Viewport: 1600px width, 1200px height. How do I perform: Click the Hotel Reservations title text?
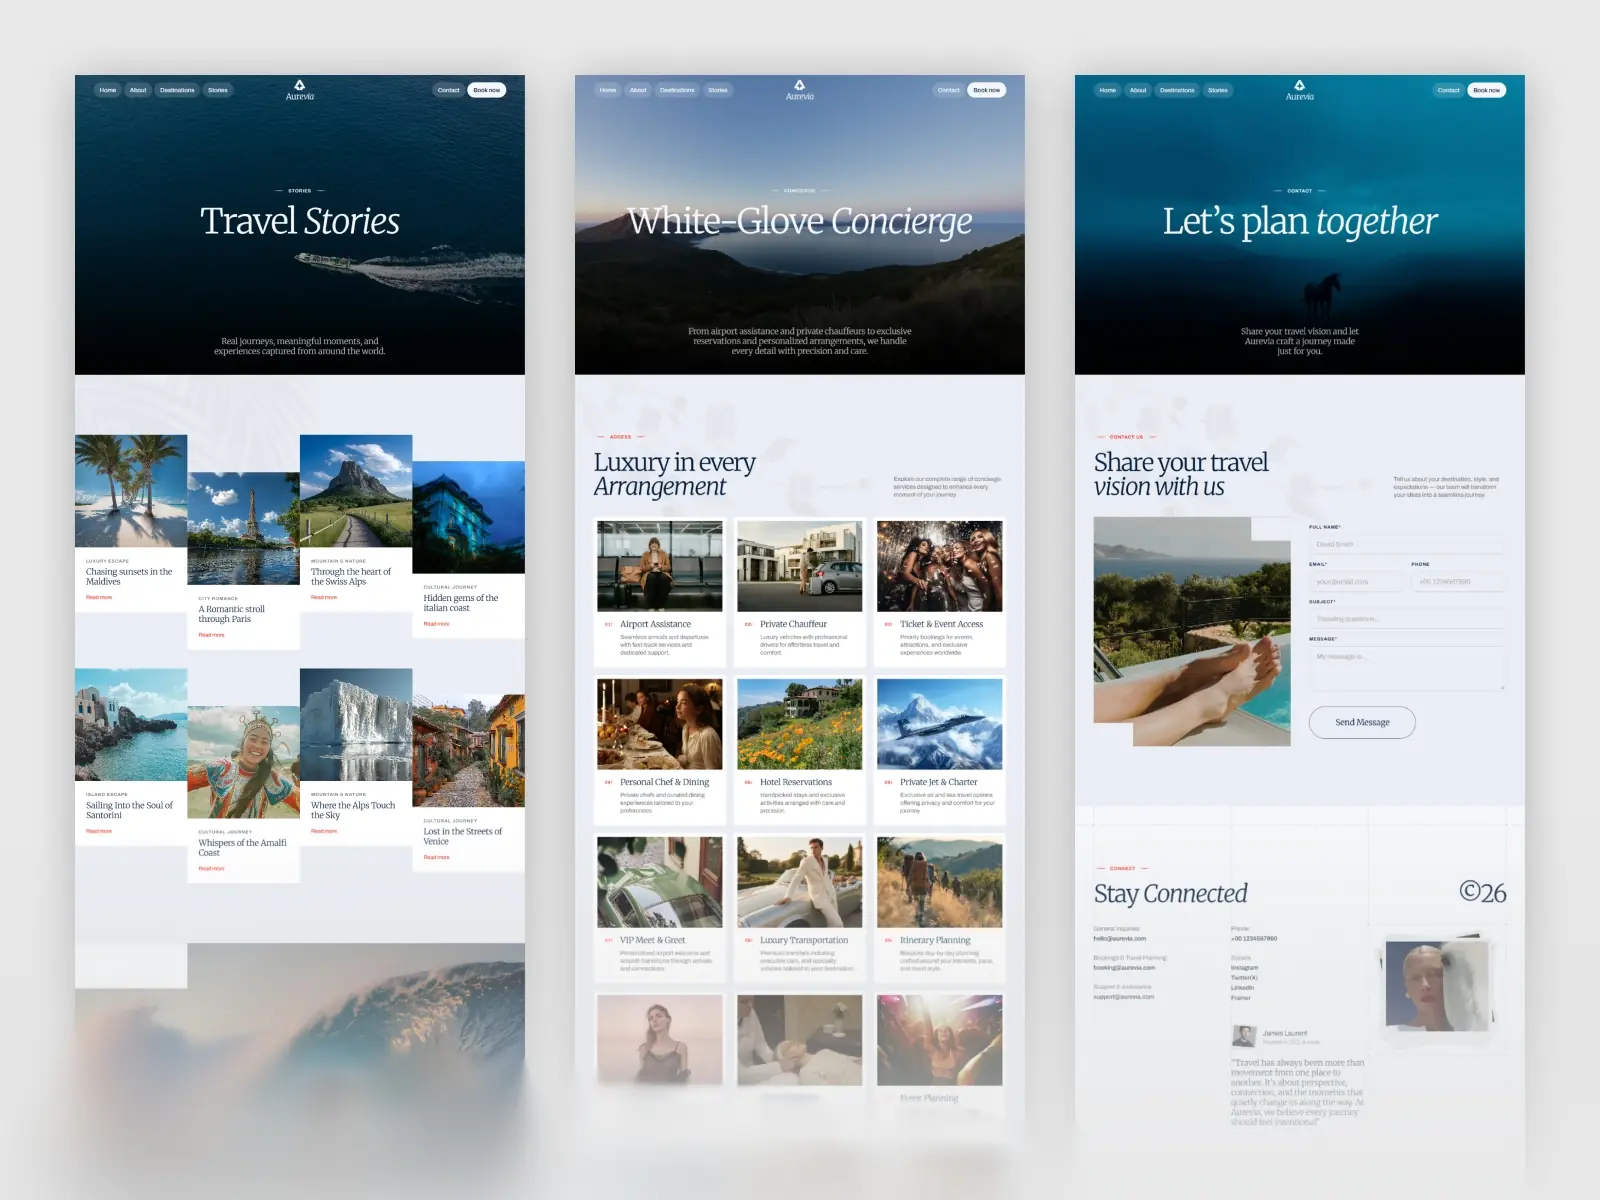coord(796,782)
